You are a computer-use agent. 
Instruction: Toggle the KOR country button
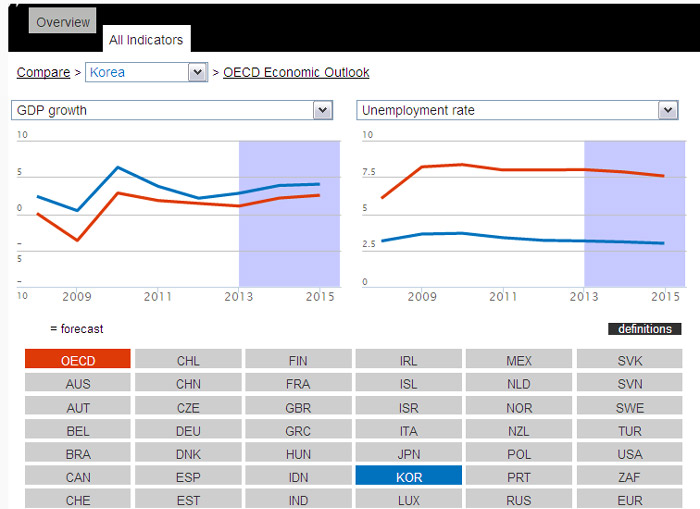[x=408, y=477]
